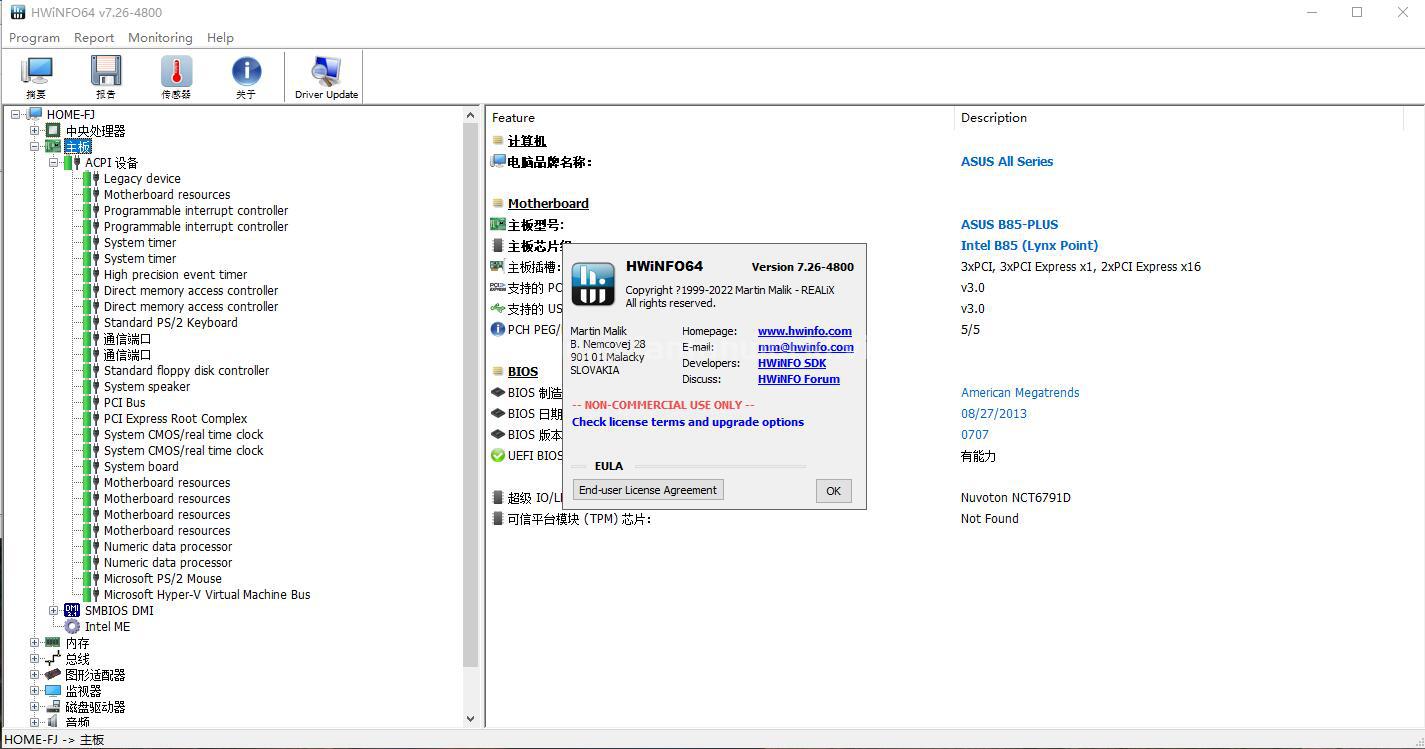Click ASUS B85-PLUS description value
Viewport: 1425px width, 749px height.
tap(1009, 224)
